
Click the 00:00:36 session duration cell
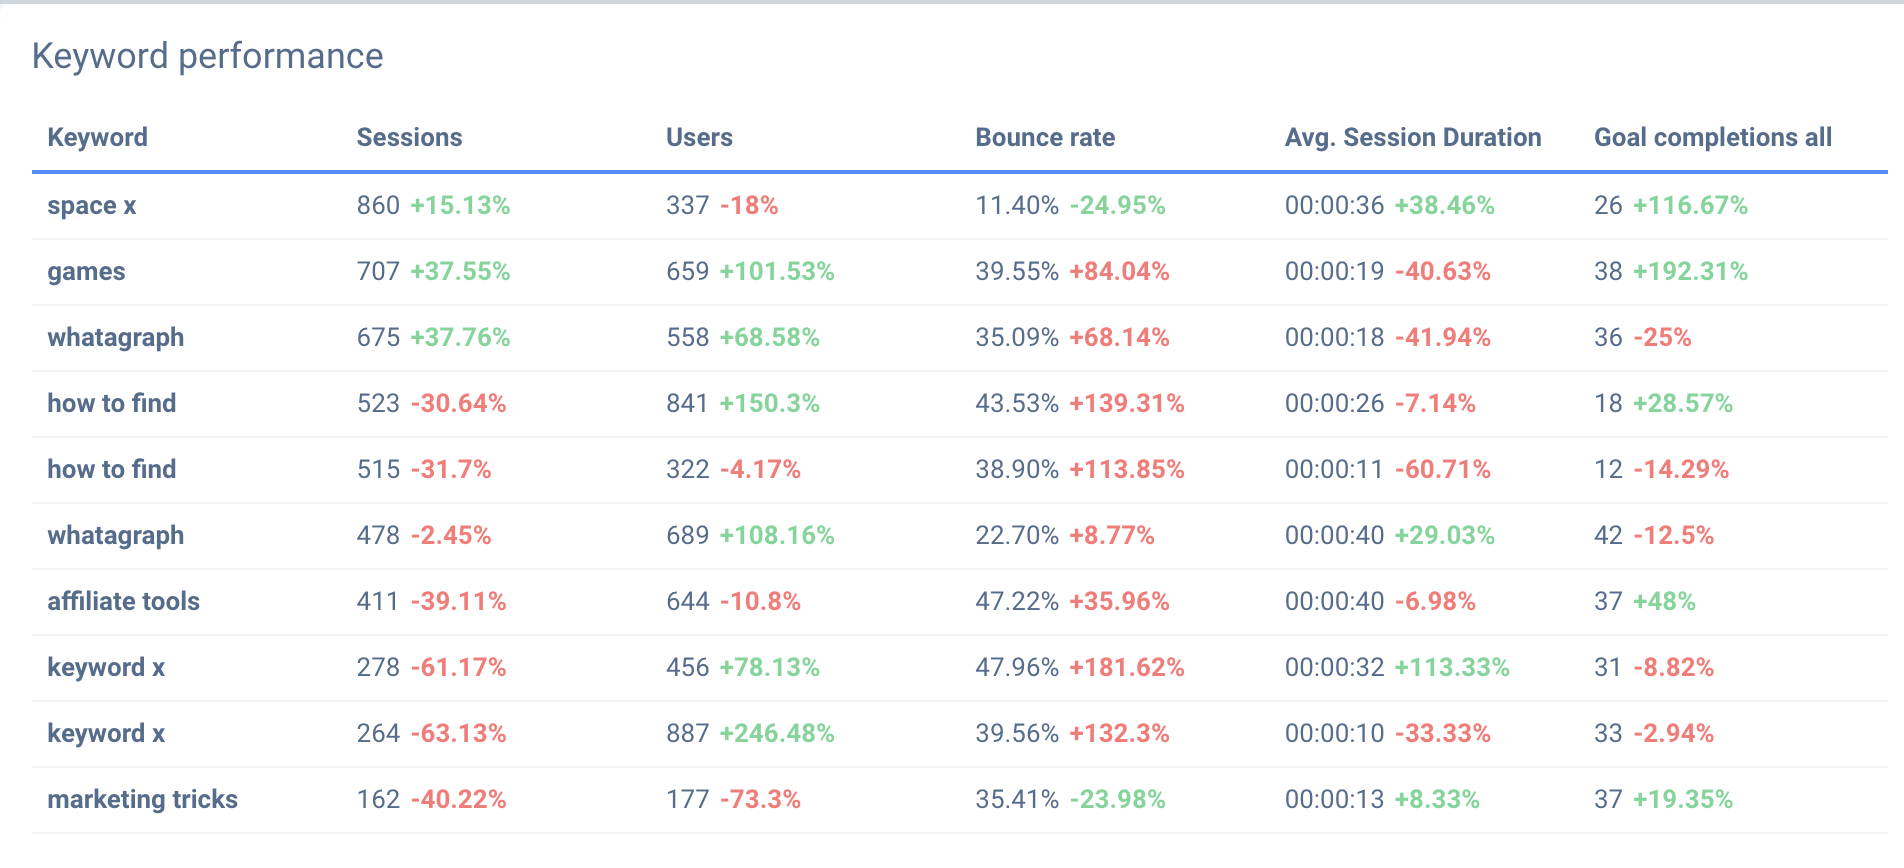[x=1334, y=205]
